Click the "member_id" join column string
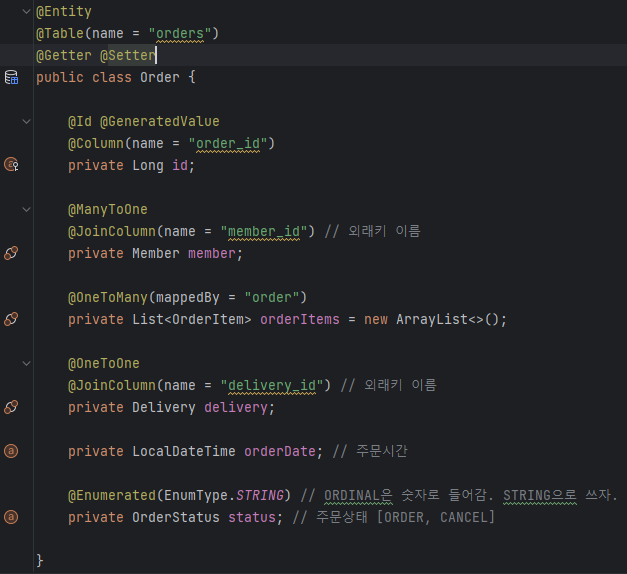 tap(264, 231)
